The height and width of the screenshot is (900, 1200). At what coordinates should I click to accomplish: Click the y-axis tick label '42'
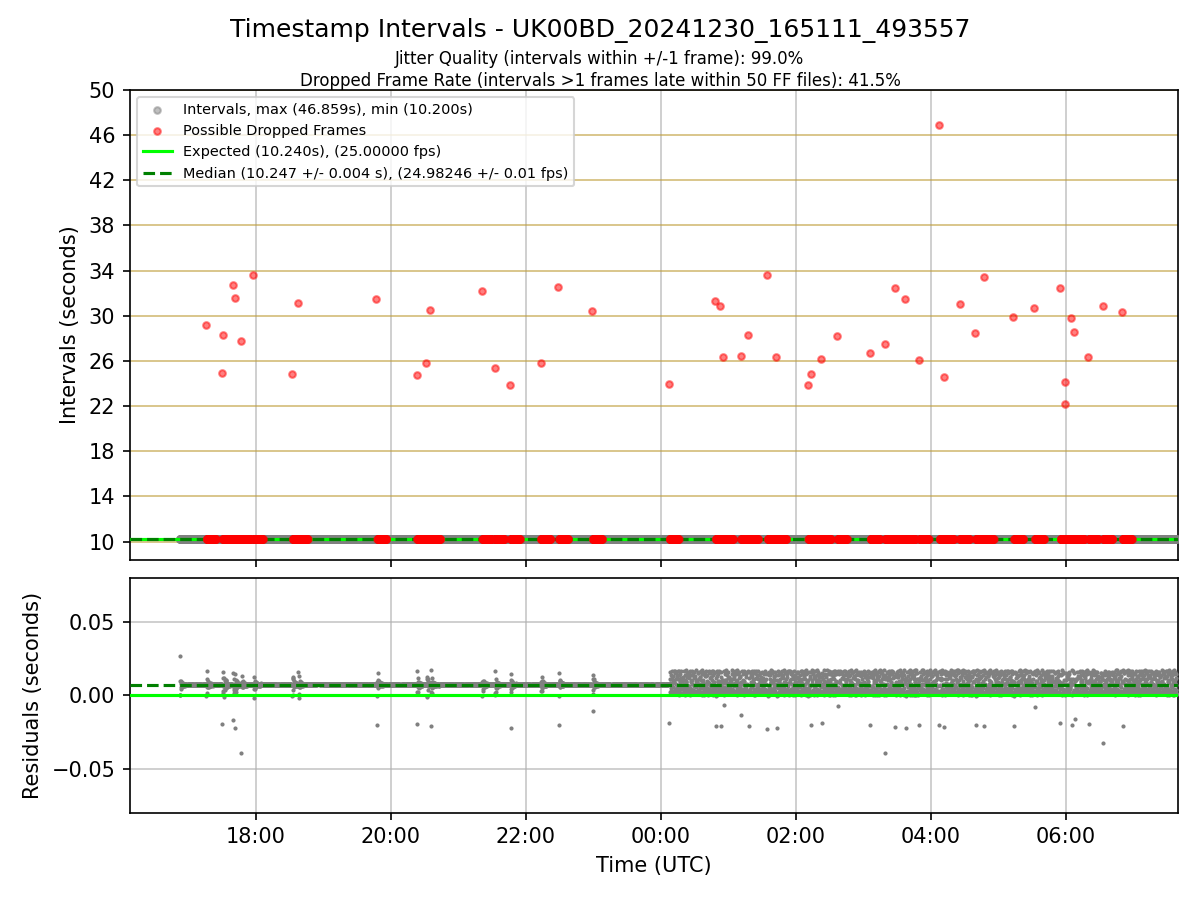tap(103, 180)
